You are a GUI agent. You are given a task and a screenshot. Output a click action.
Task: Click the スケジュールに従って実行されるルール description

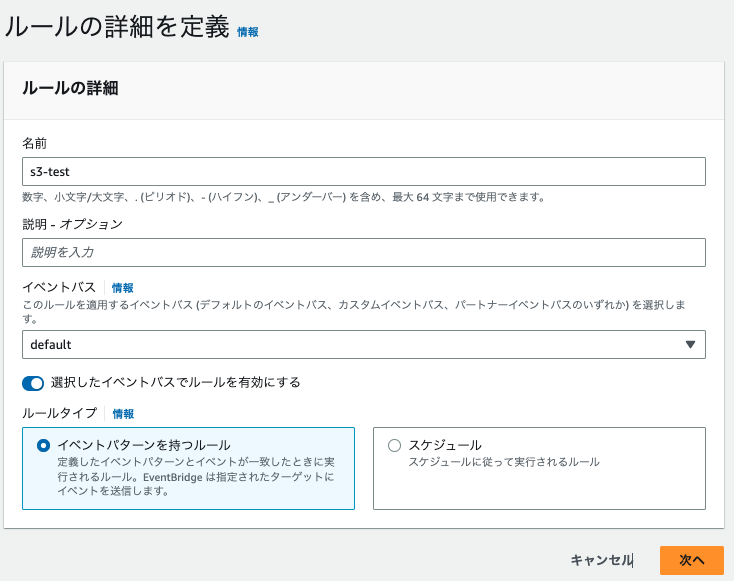click(504, 462)
